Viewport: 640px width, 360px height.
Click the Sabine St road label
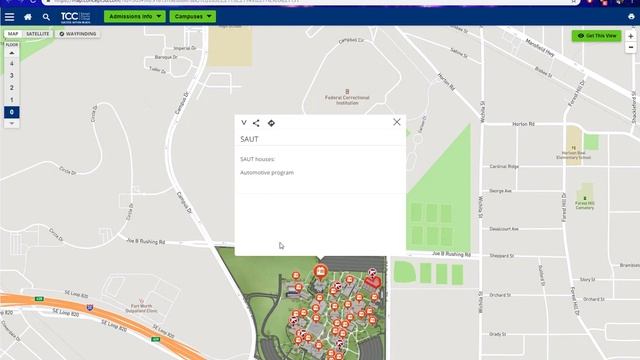click(459, 53)
